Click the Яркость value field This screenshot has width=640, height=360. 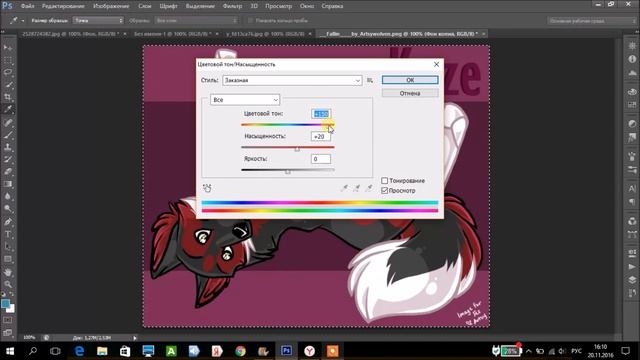(321, 159)
